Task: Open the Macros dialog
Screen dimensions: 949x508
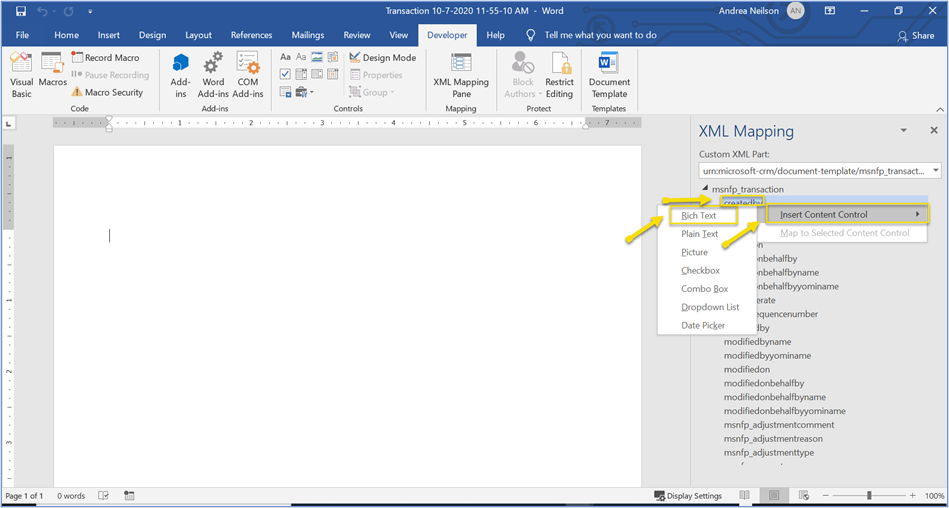Action: (x=53, y=70)
